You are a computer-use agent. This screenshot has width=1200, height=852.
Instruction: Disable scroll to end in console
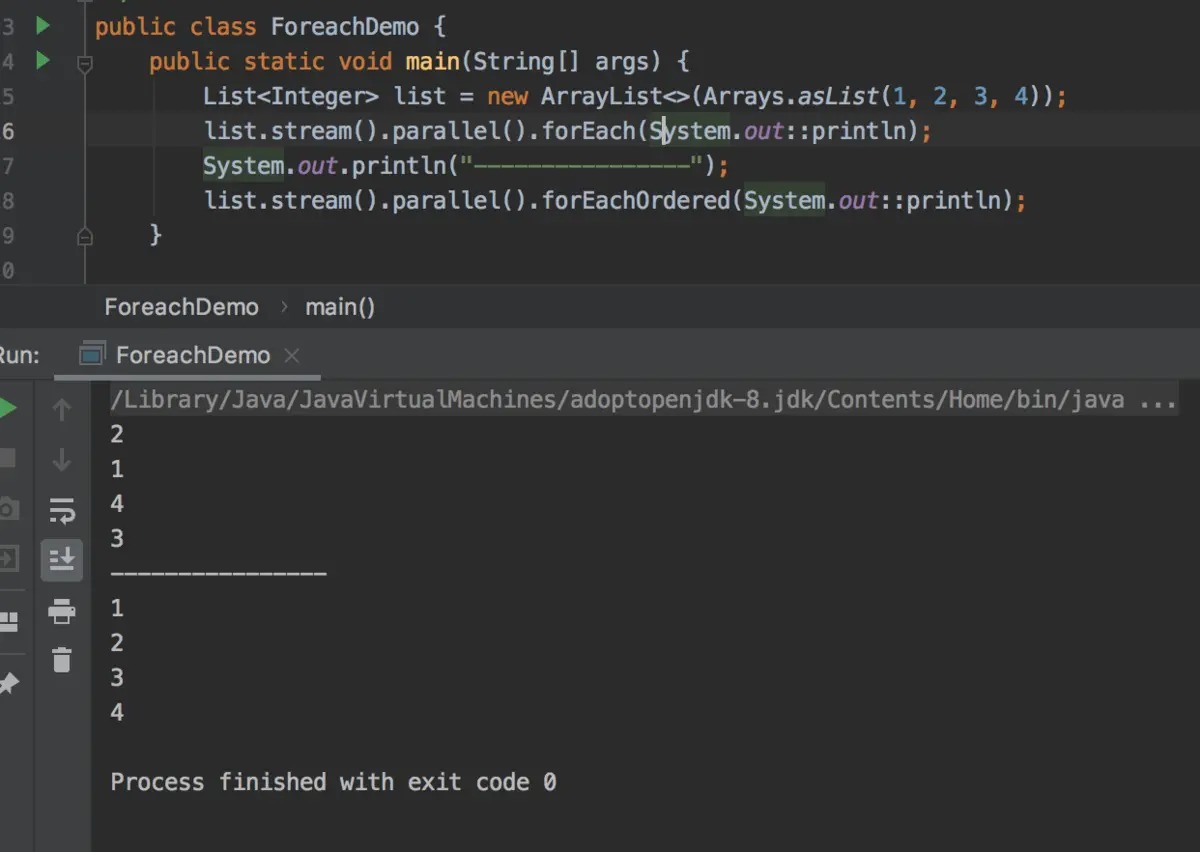coord(62,559)
